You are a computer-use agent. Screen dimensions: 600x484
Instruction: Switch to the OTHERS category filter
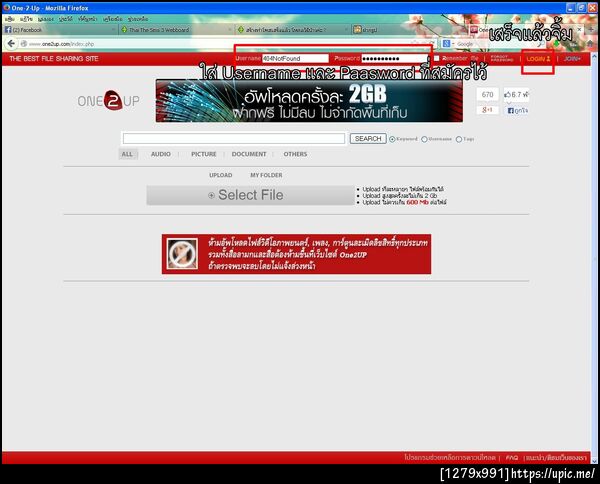(295, 154)
